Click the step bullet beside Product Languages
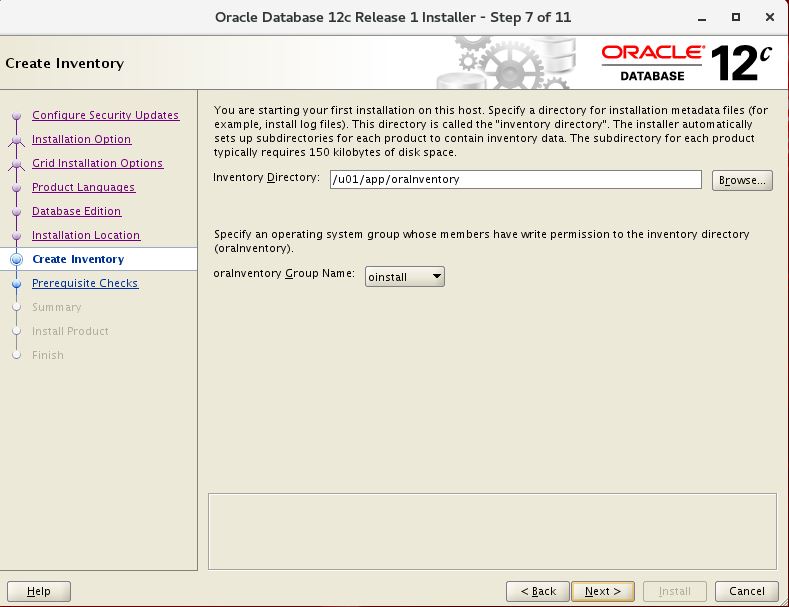Screen dimensions: 789x607 pyautogui.click(x=17, y=188)
